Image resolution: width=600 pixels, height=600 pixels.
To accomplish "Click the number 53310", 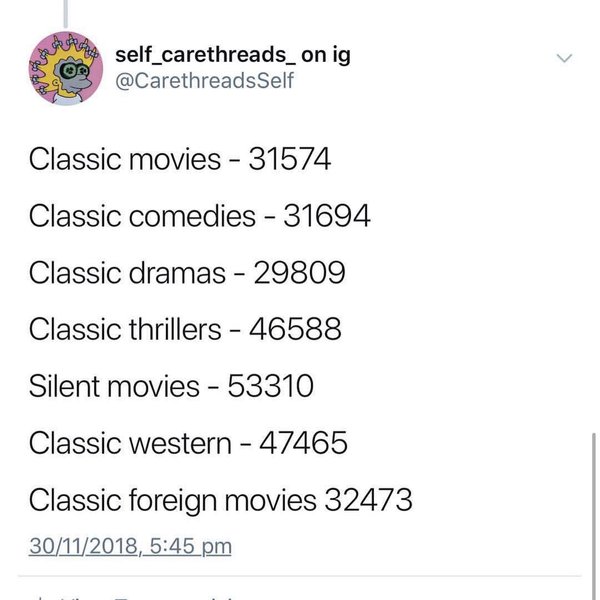I will tap(268, 385).
